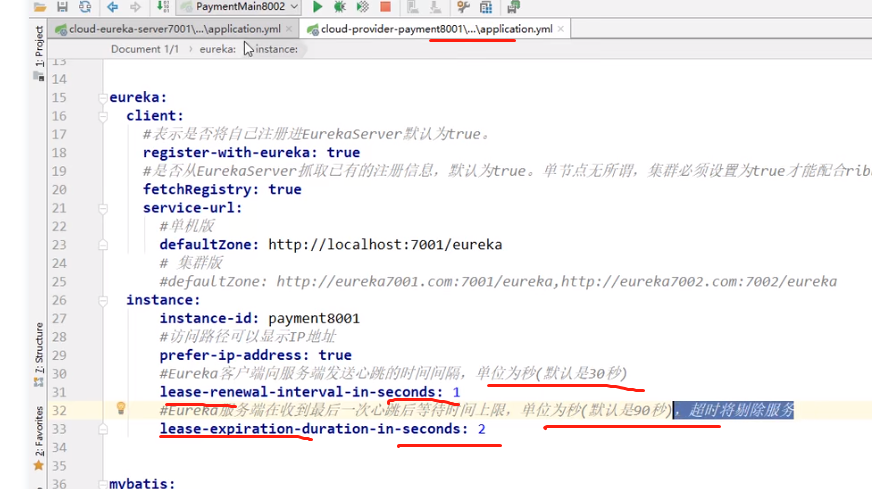This screenshot has height=489, width=872.
Task: Click the Favorites star icon in sidebar
Action: click(x=38, y=465)
